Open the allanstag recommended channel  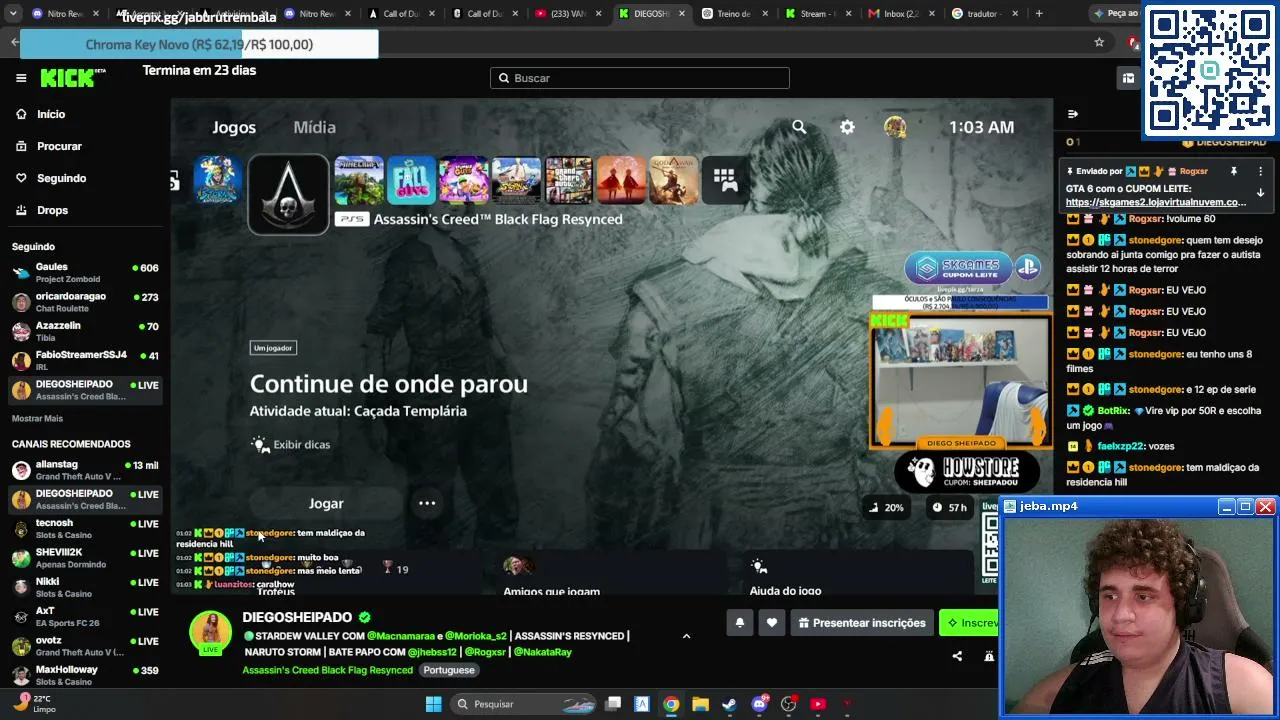coord(85,470)
